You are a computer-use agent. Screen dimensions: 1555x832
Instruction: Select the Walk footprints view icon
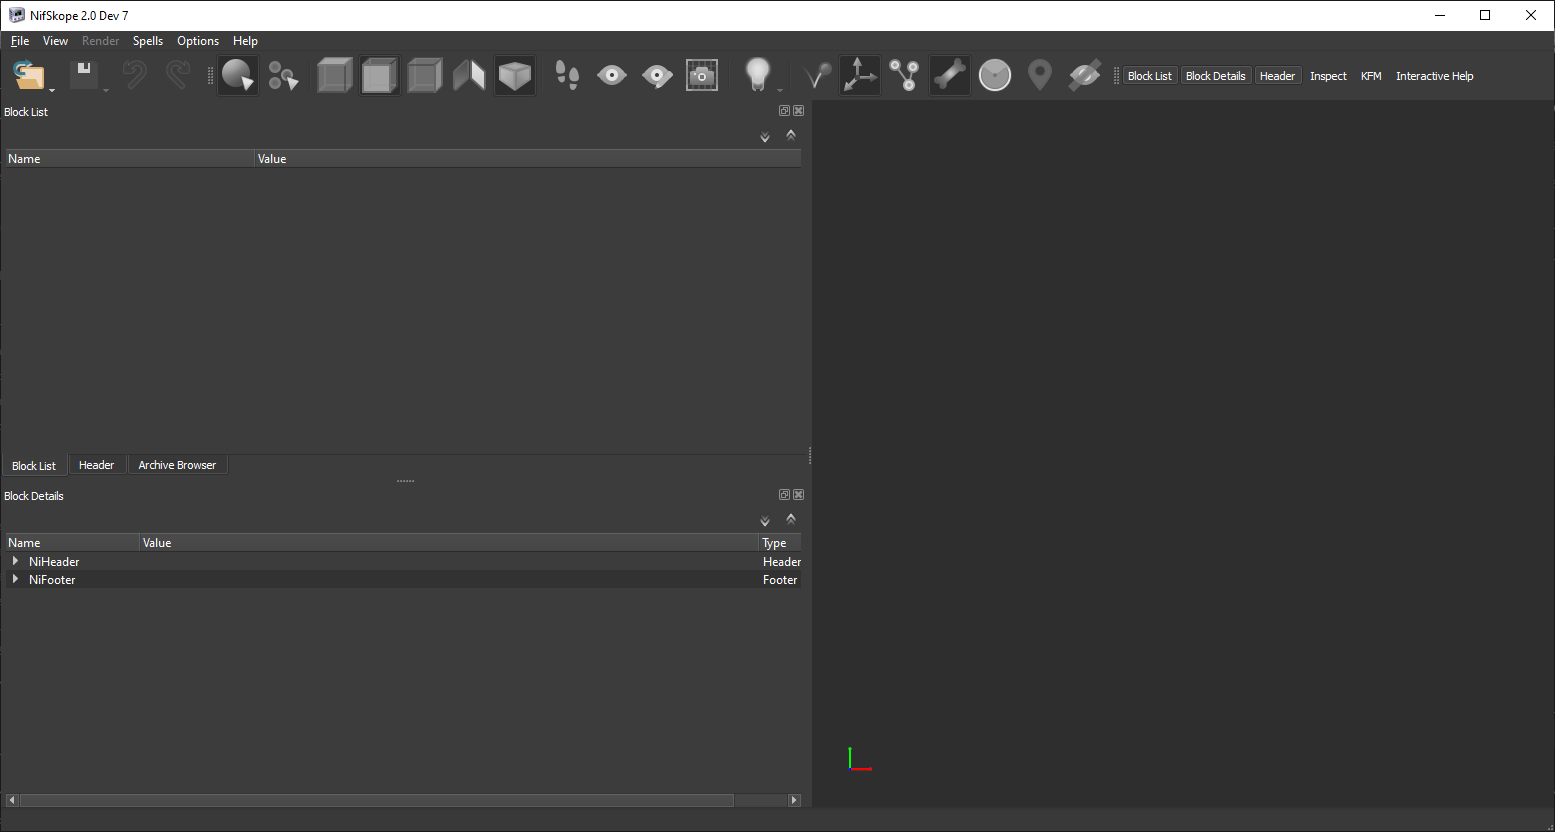pos(567,76)
